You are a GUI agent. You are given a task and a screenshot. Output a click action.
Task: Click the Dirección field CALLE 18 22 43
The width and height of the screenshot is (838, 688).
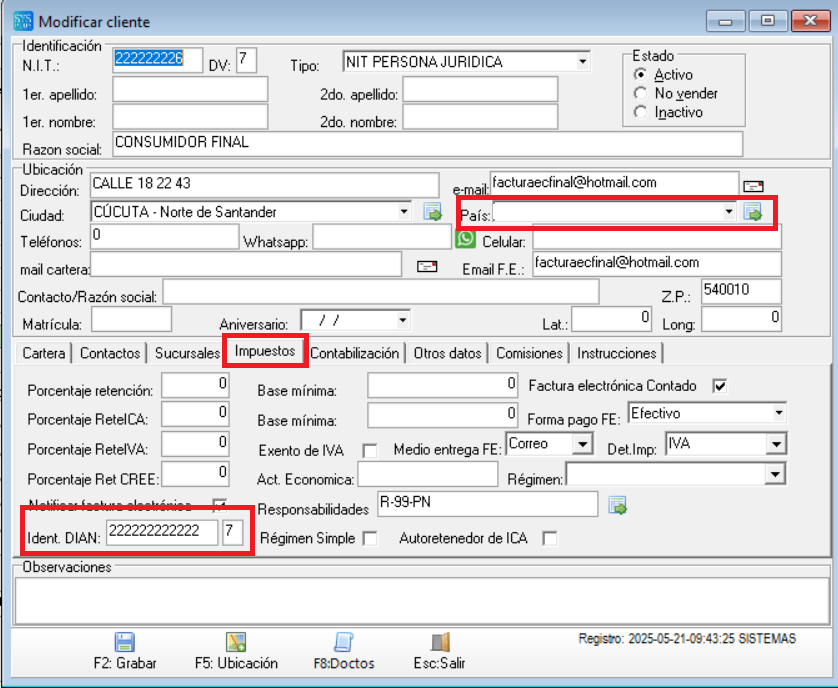coord(265,185)
